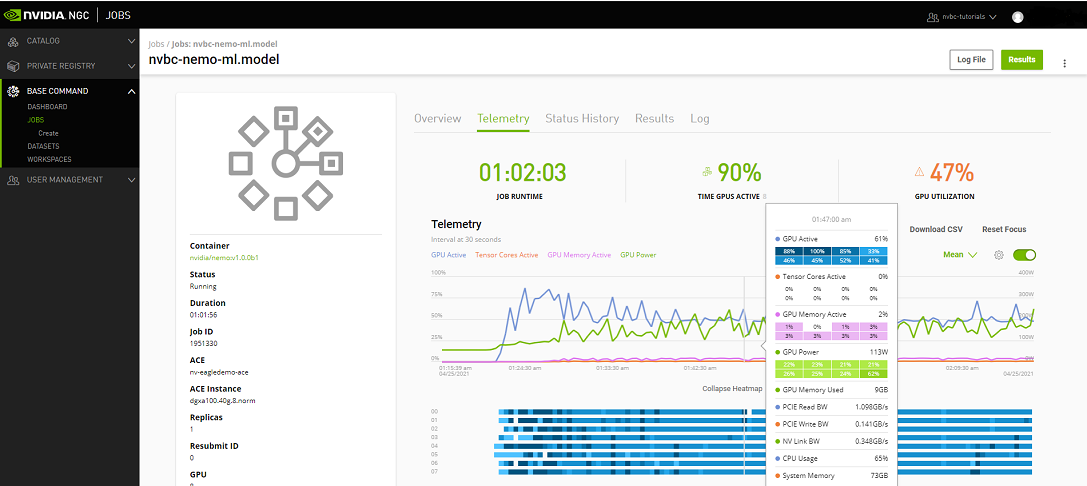Collapse the heatmap view

[x=732, y=388]
